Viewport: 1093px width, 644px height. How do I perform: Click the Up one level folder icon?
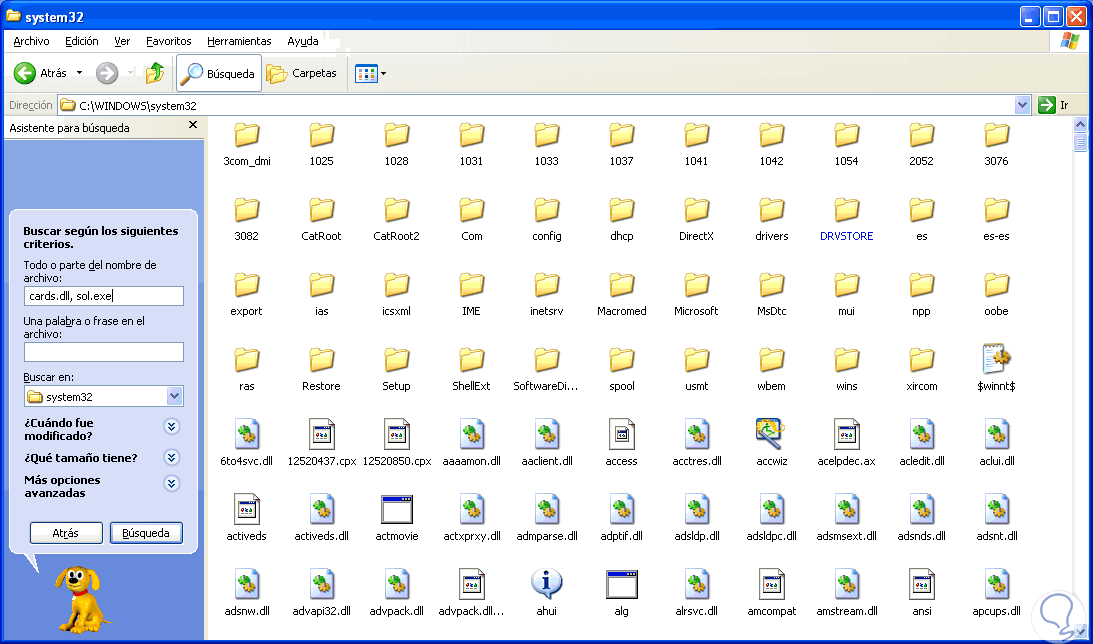click(x=155, y=73)
